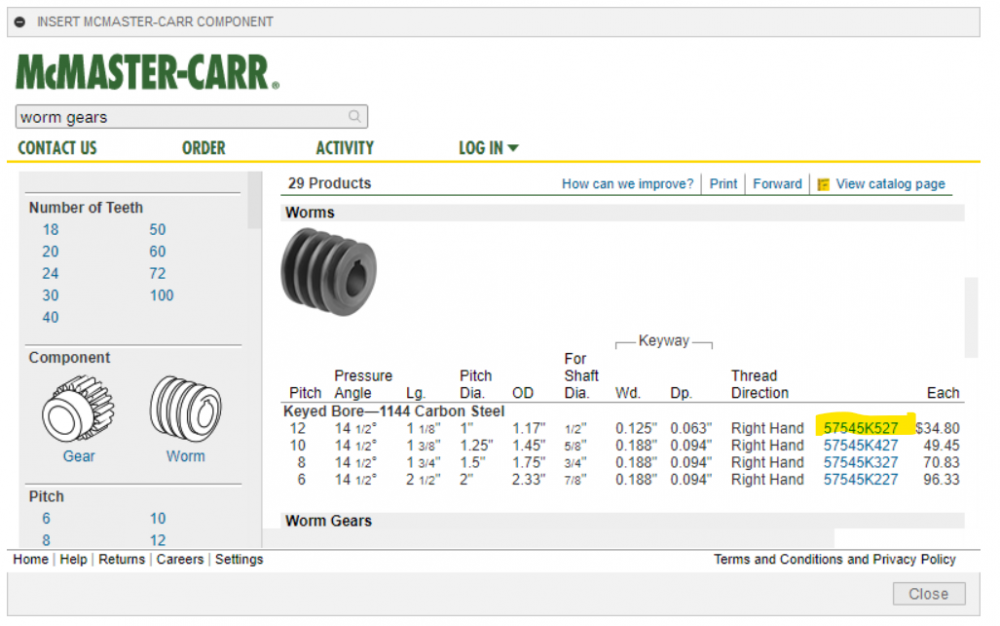Click the 29 Products count
The height and width of the screenshot is (626, 1000).
tap(329, 184)
